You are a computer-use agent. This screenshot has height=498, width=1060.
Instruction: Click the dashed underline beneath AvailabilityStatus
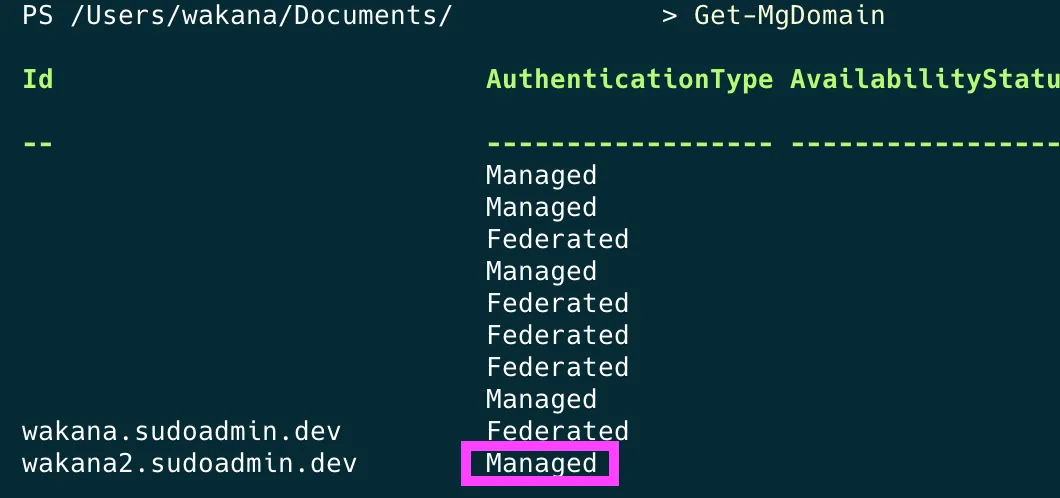pyautogui.click(x=924, y=143)
